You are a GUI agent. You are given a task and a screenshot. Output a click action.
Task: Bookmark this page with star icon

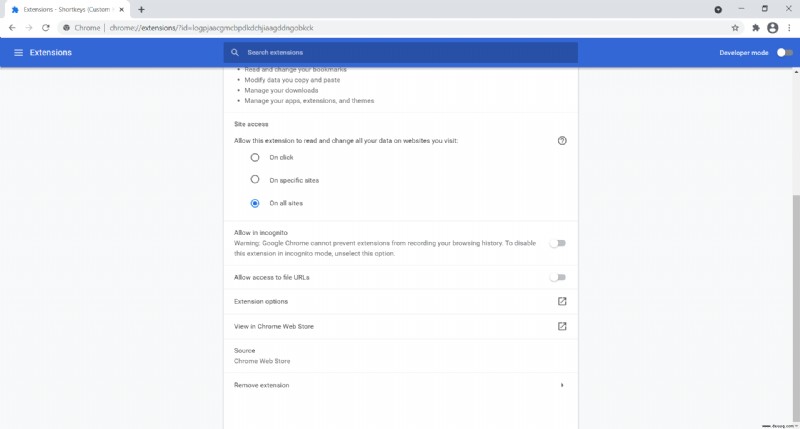(735, 28)
